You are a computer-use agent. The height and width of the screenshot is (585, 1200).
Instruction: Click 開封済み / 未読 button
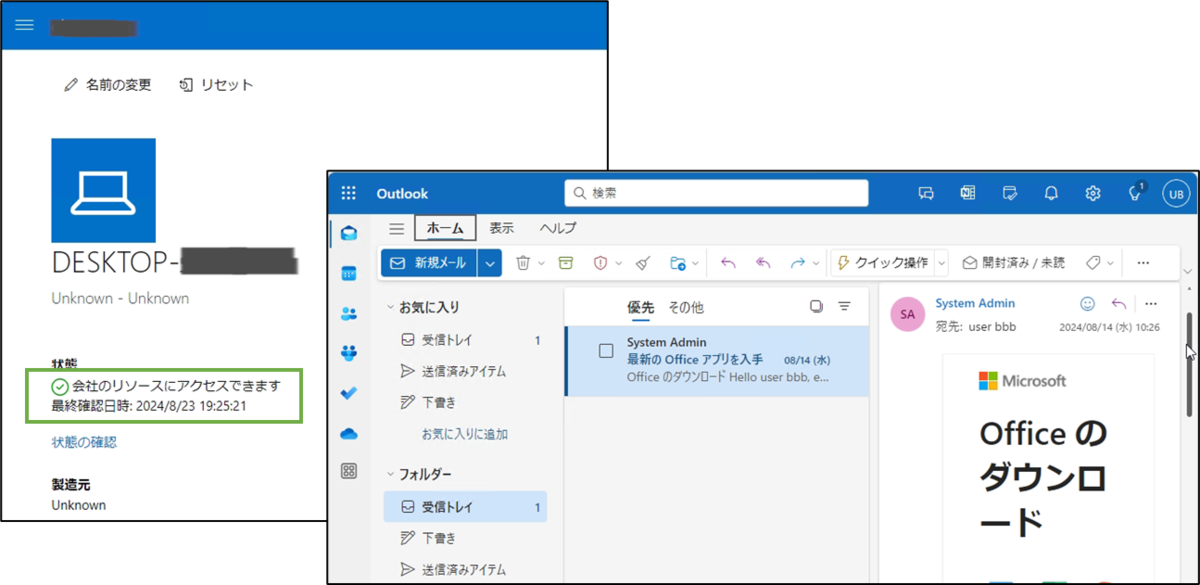[1013, 263]
